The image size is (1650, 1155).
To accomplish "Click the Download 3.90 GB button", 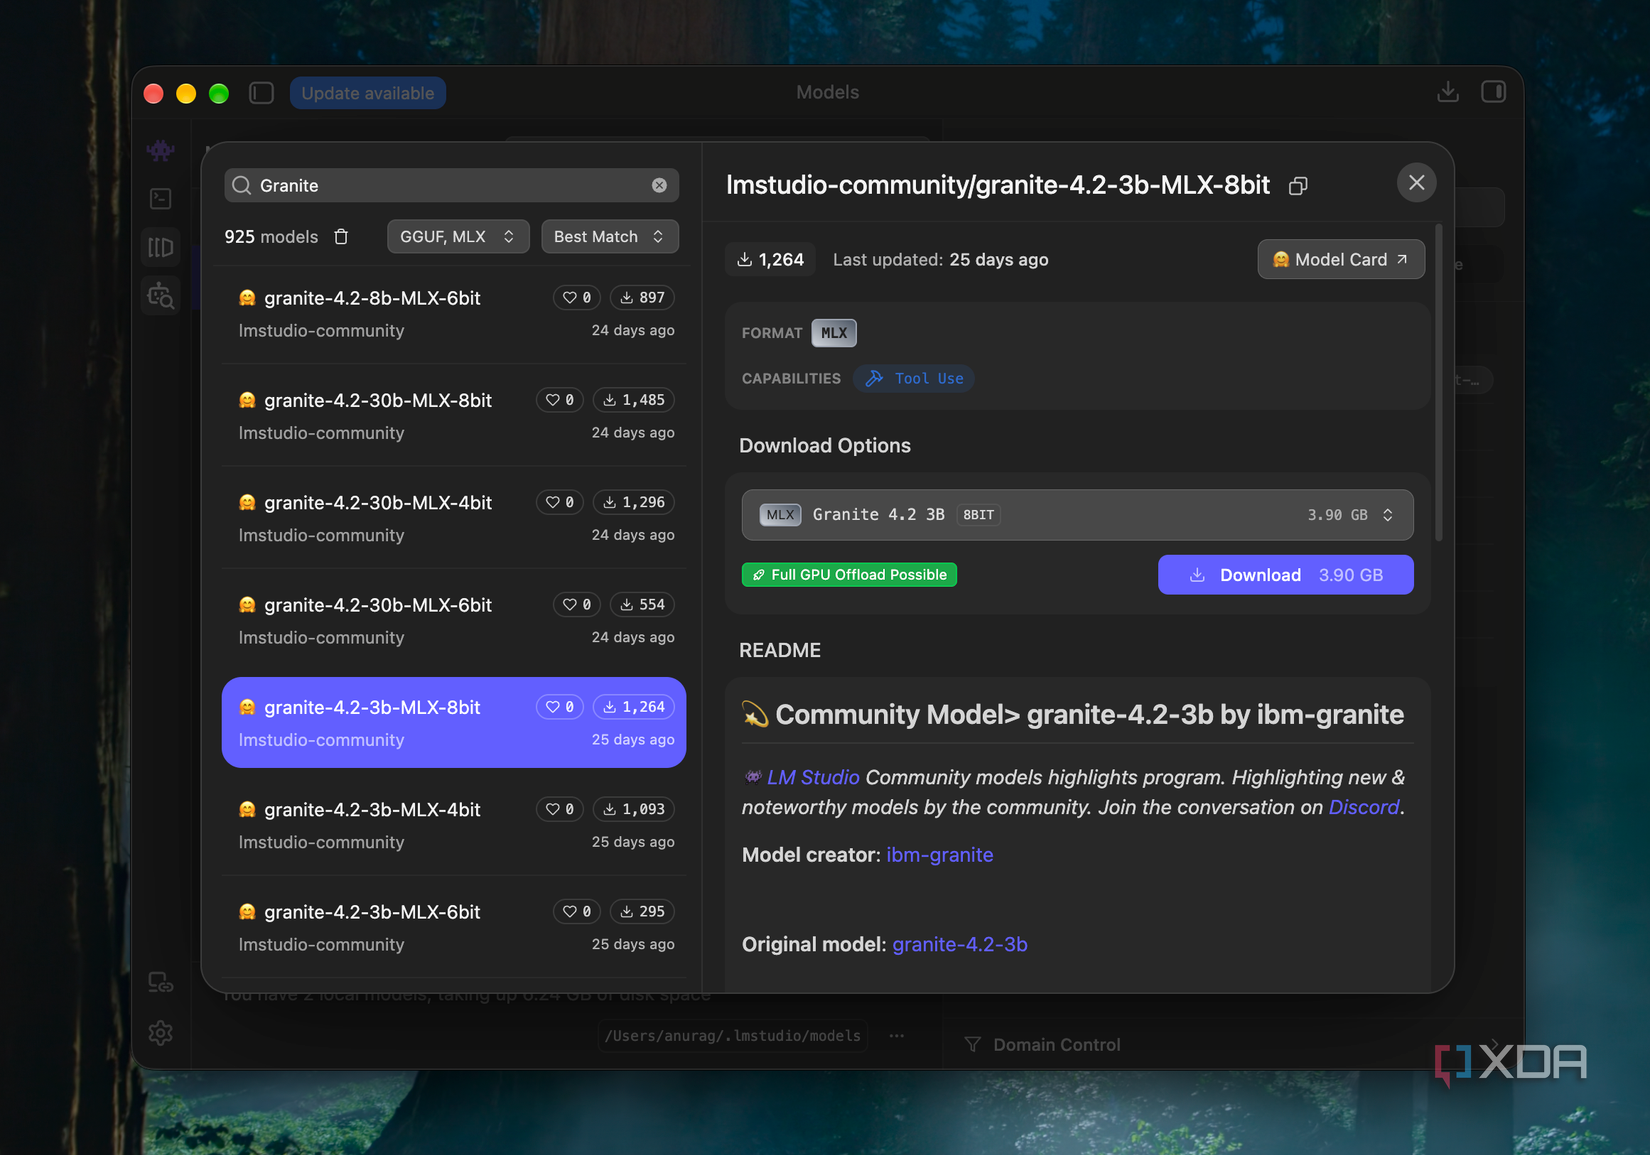I will [1285, 575].
